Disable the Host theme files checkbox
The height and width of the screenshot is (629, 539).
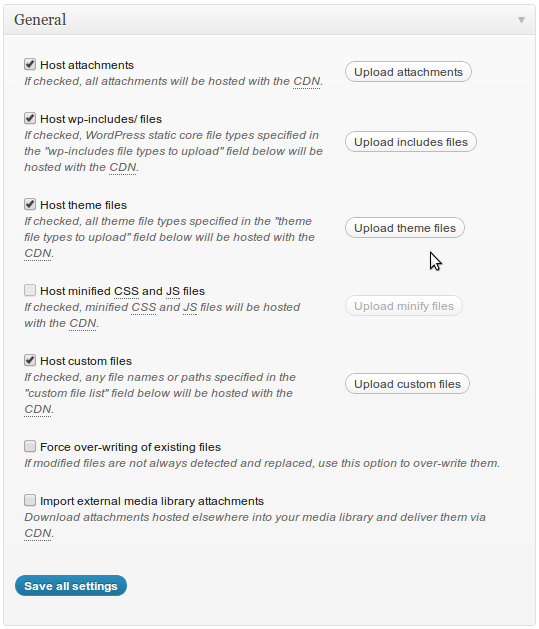pyautogui.click(x=30, y=204)
